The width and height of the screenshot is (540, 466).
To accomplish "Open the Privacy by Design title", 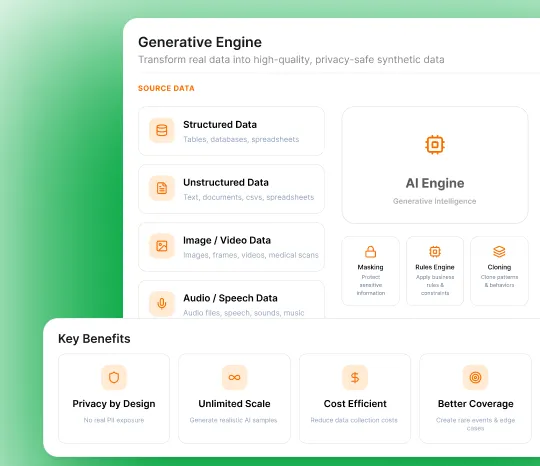I will tap(114, 404).
